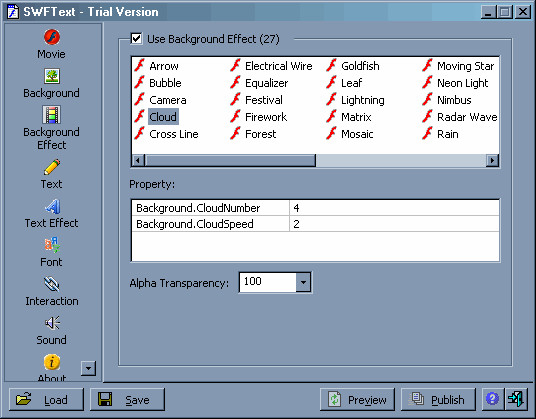Open the Font settings icon

coord(52,245)
